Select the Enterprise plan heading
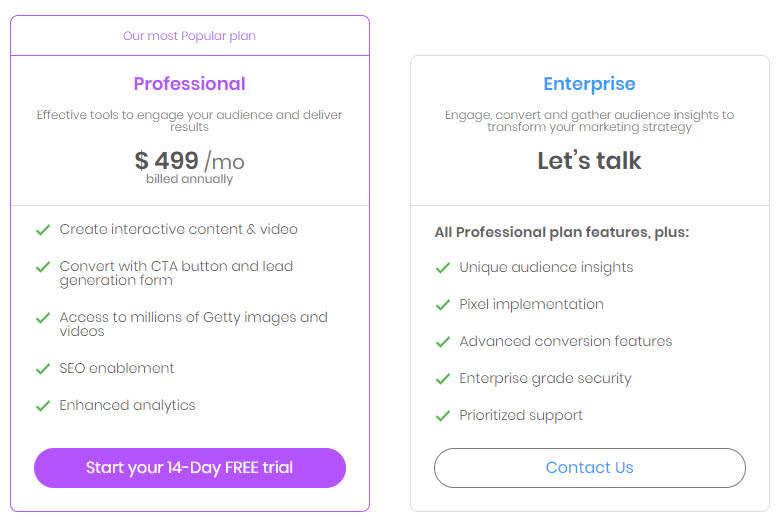This screenshot has height=521, width=781. click(590, 84)
